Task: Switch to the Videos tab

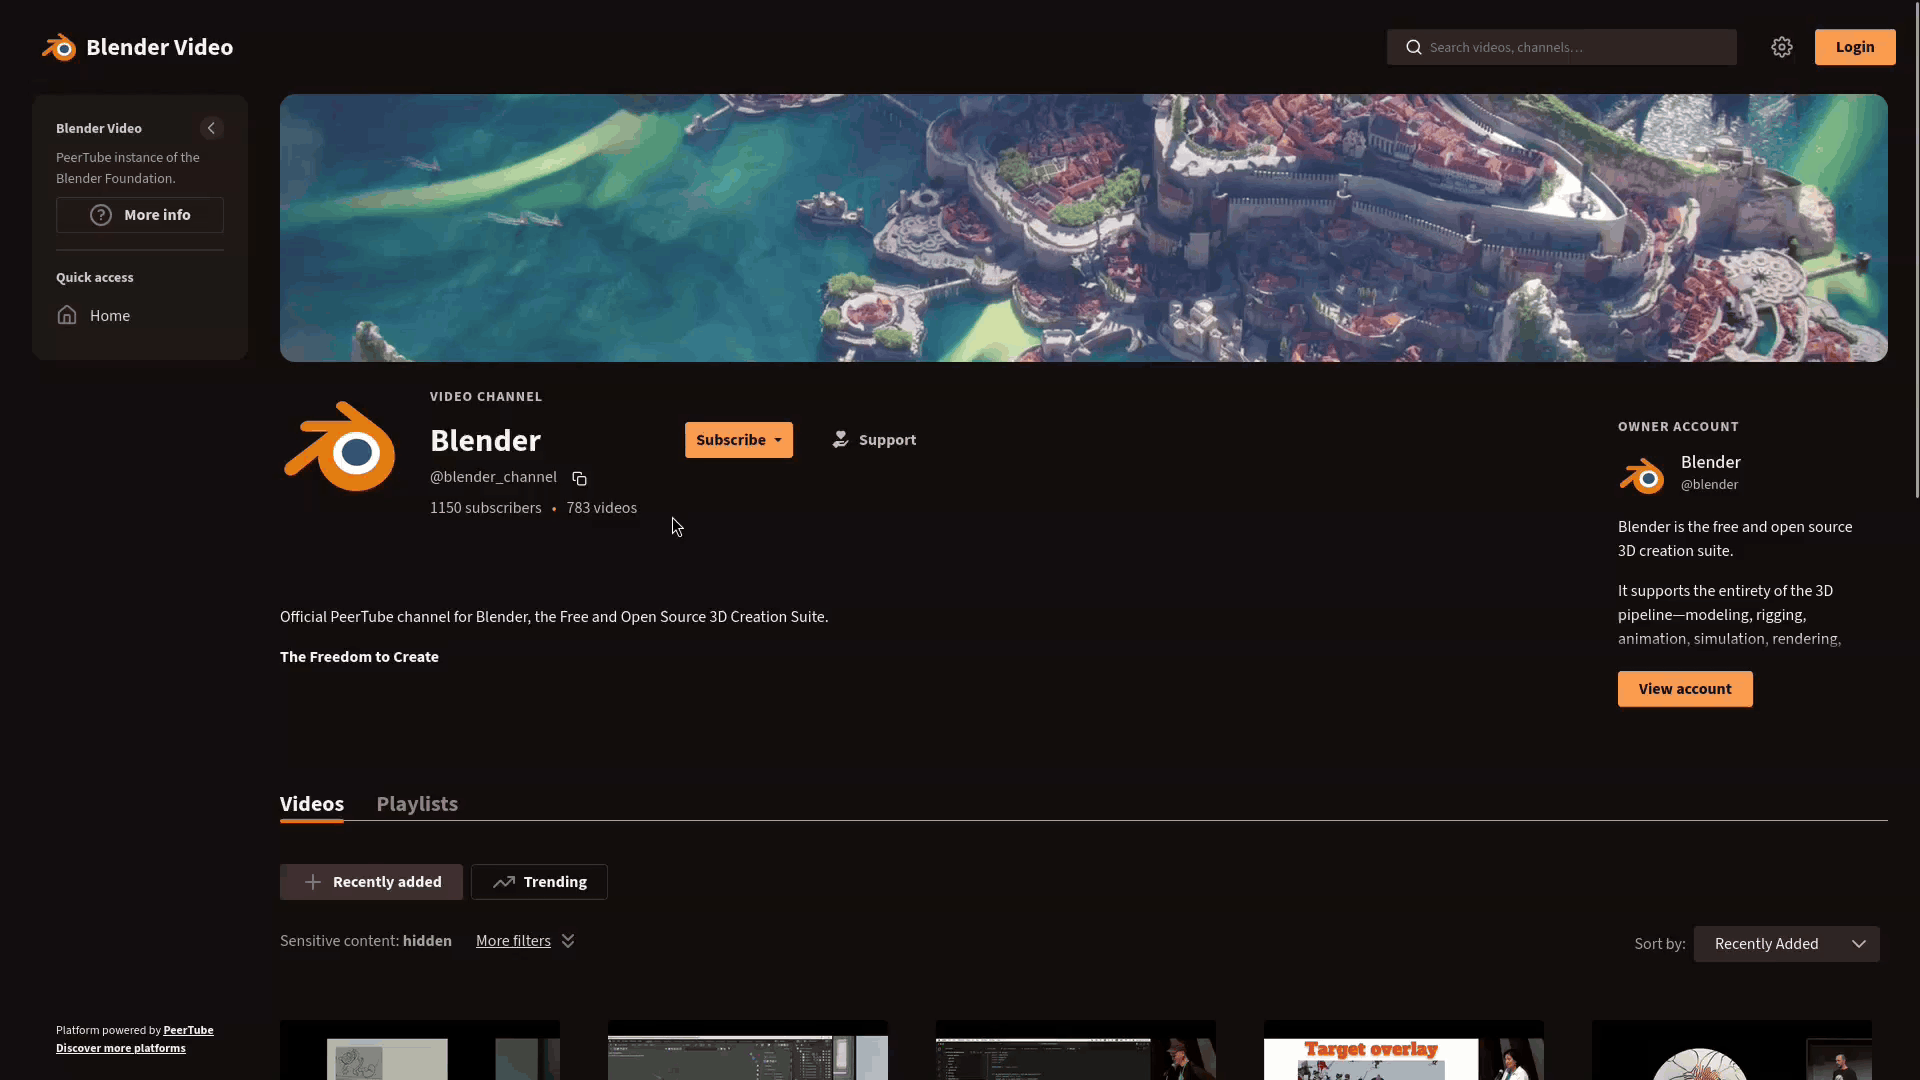Action: (312, 804)
